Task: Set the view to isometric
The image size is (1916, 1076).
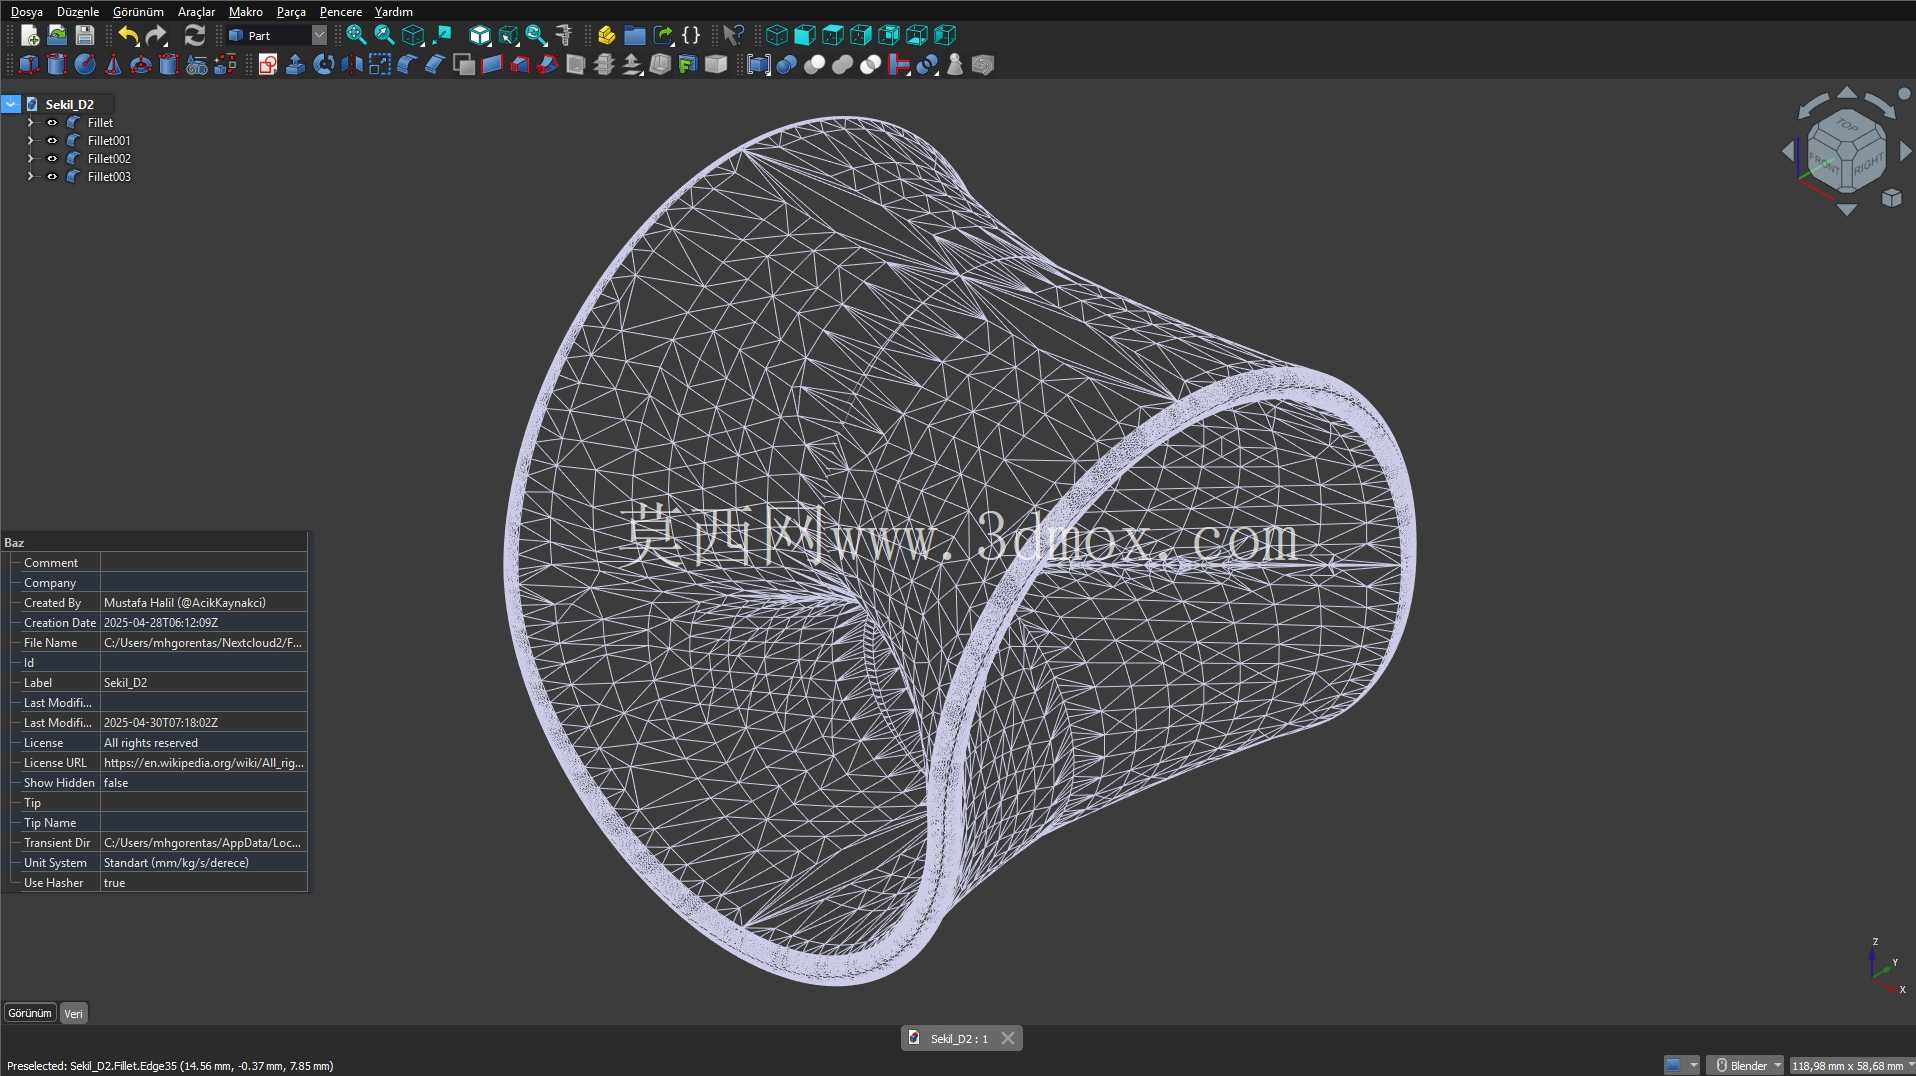Action: (x=777, y=36)
